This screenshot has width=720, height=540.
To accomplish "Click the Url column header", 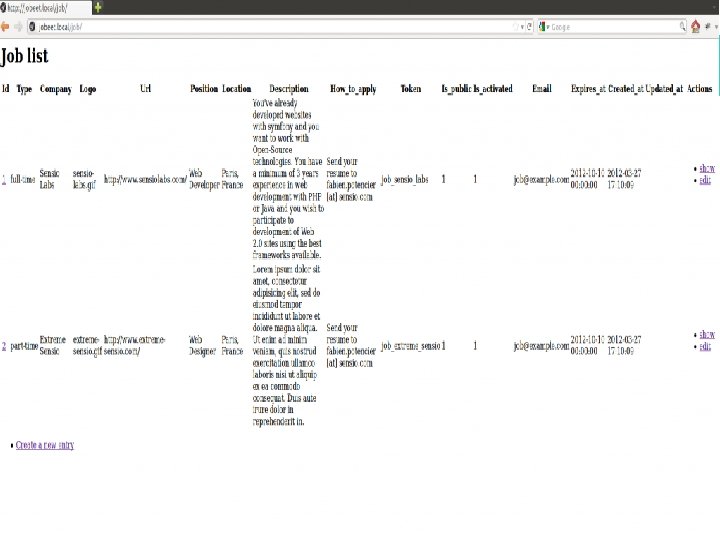I will [145, 89].
